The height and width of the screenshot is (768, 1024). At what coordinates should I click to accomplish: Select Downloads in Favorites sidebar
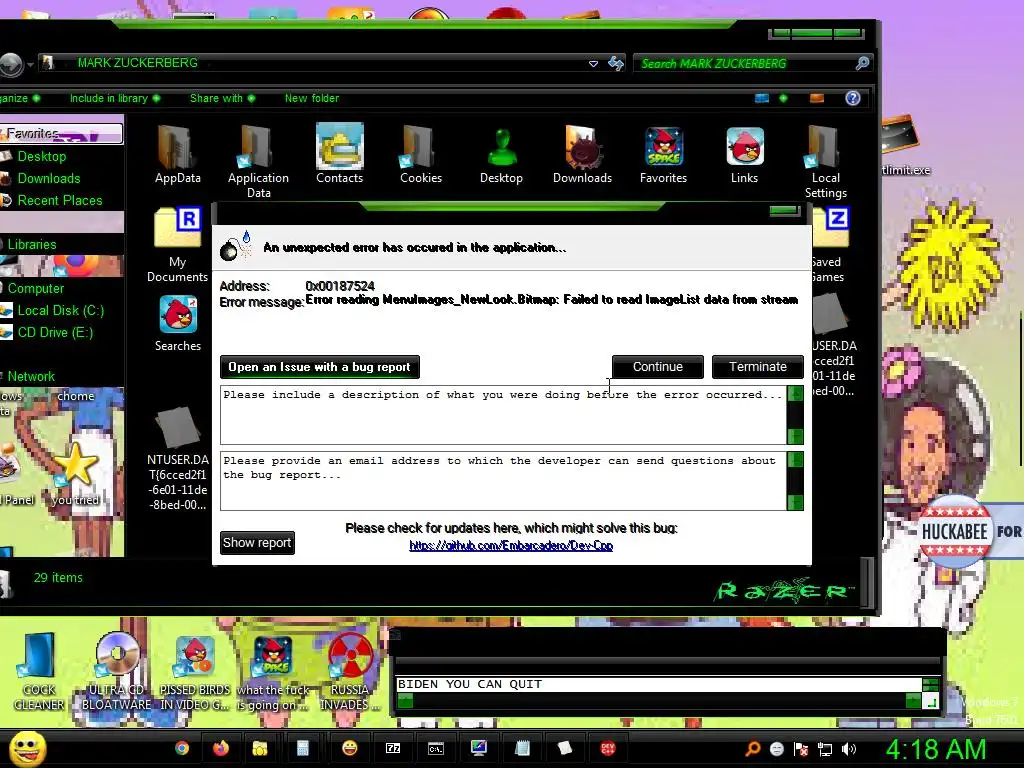(x=49, y=178)
